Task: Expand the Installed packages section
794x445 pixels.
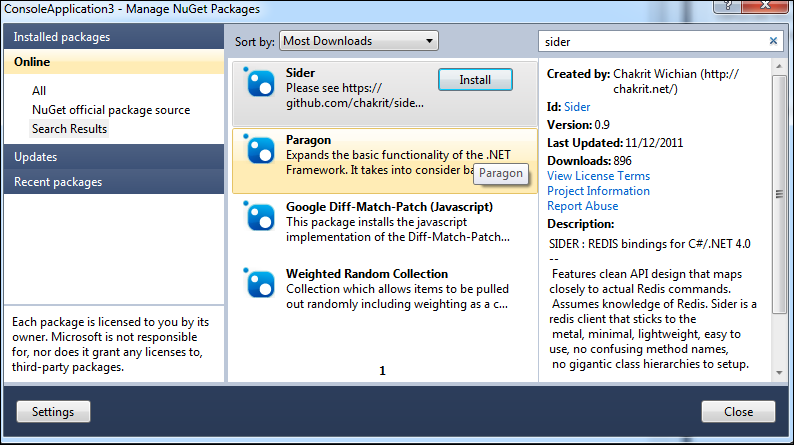Action: point(114,37)
